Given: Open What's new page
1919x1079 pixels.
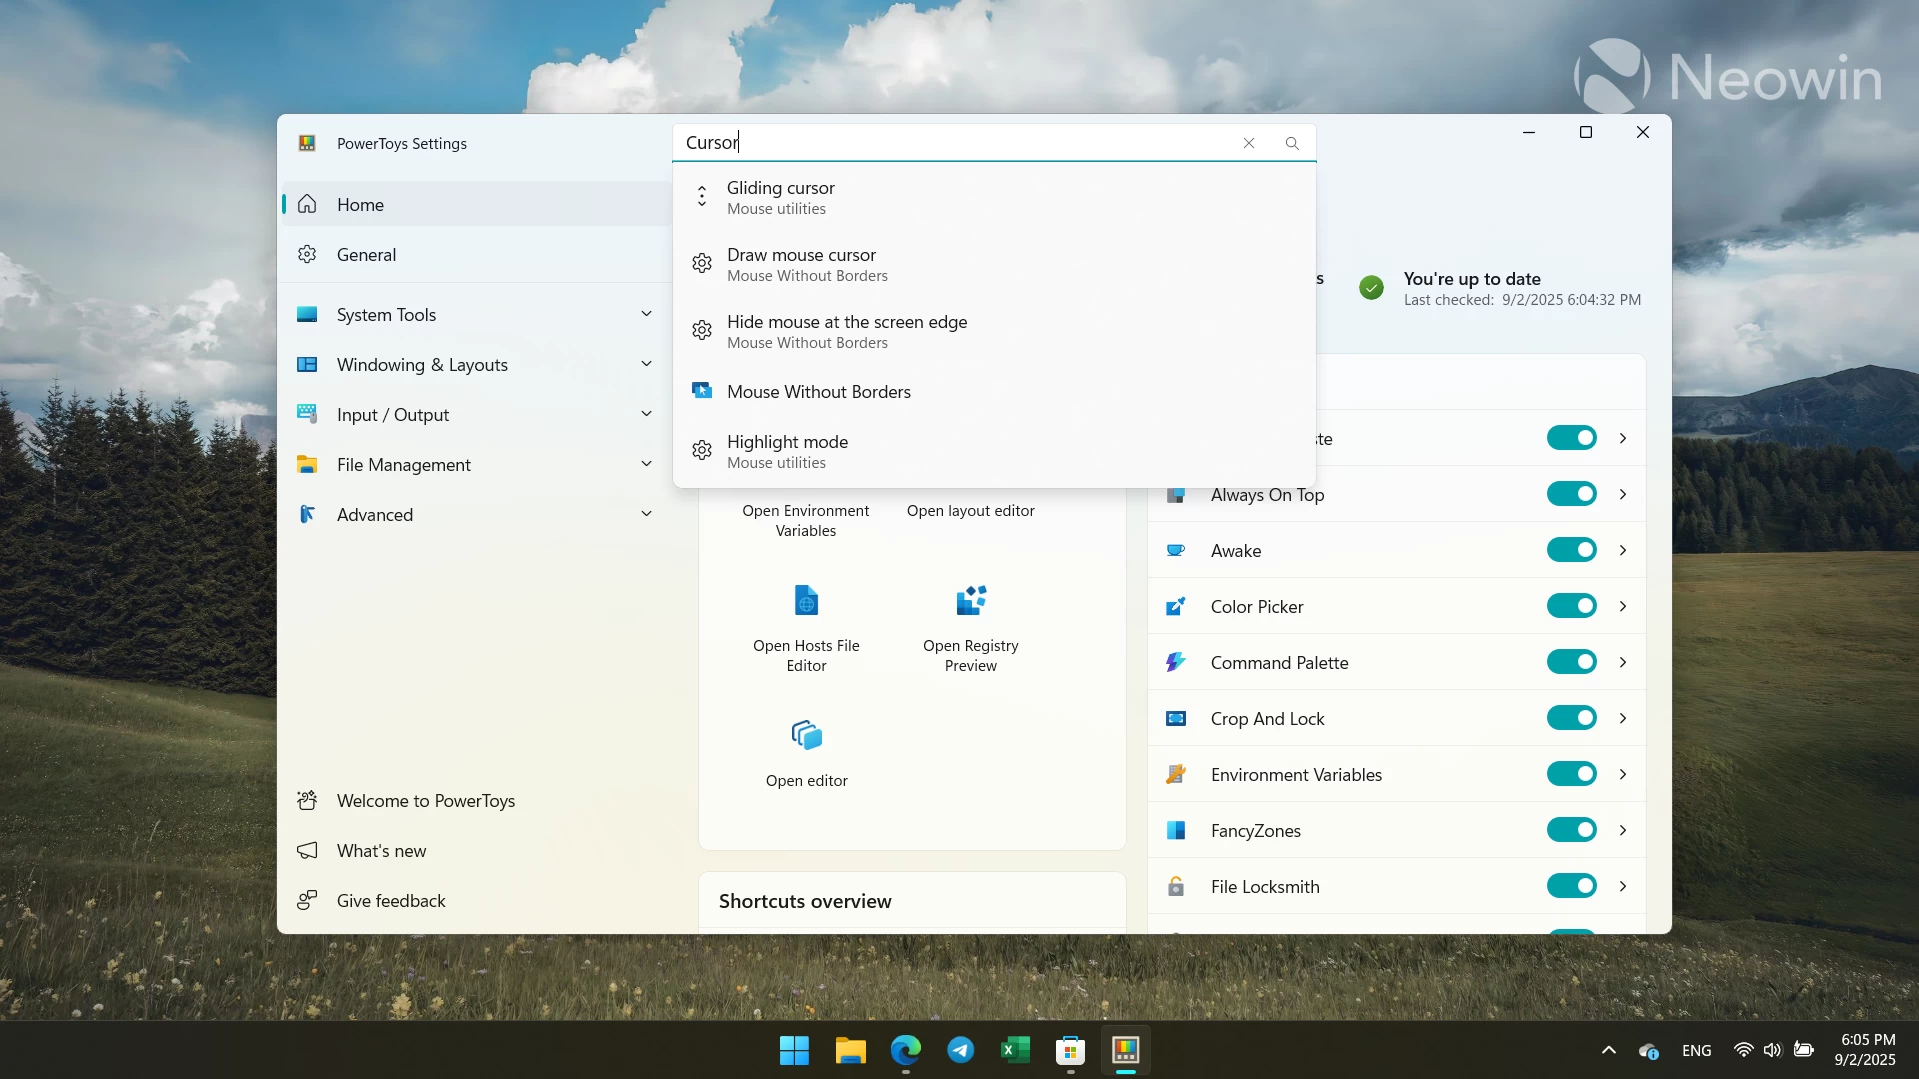Looking at the screenshot, I should tap(381, 851).
